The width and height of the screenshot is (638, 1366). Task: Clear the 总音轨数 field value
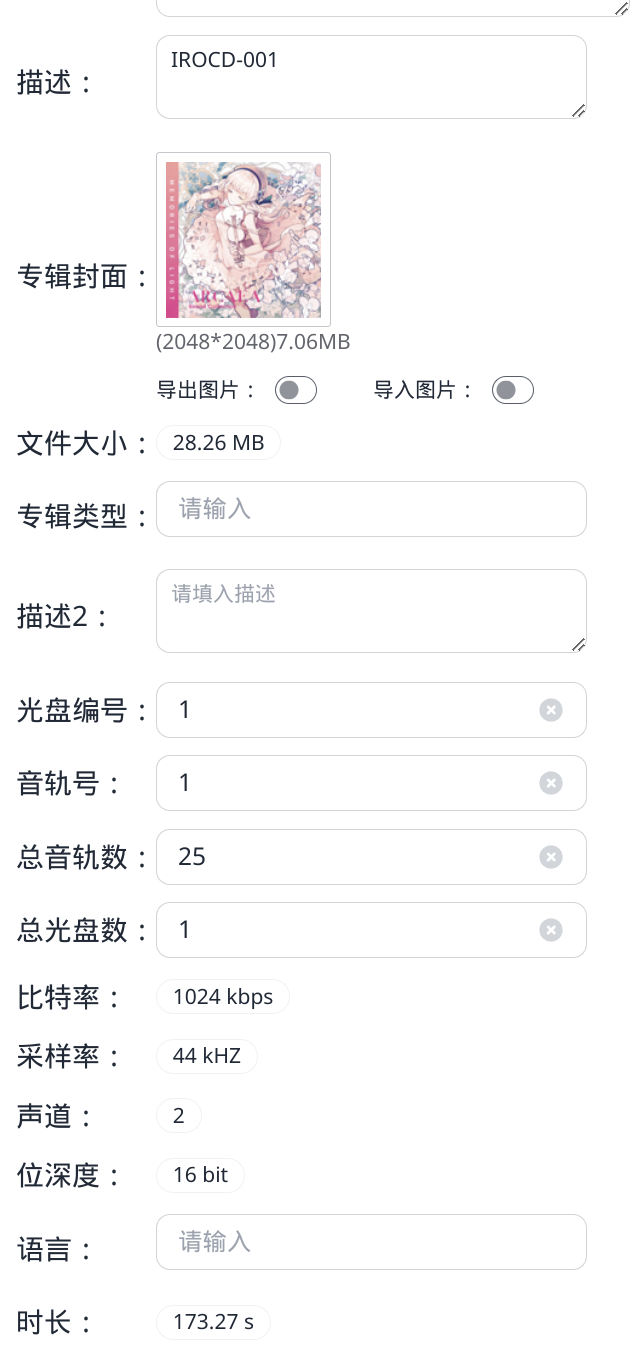pyautogui.click(x=551, y=857)
